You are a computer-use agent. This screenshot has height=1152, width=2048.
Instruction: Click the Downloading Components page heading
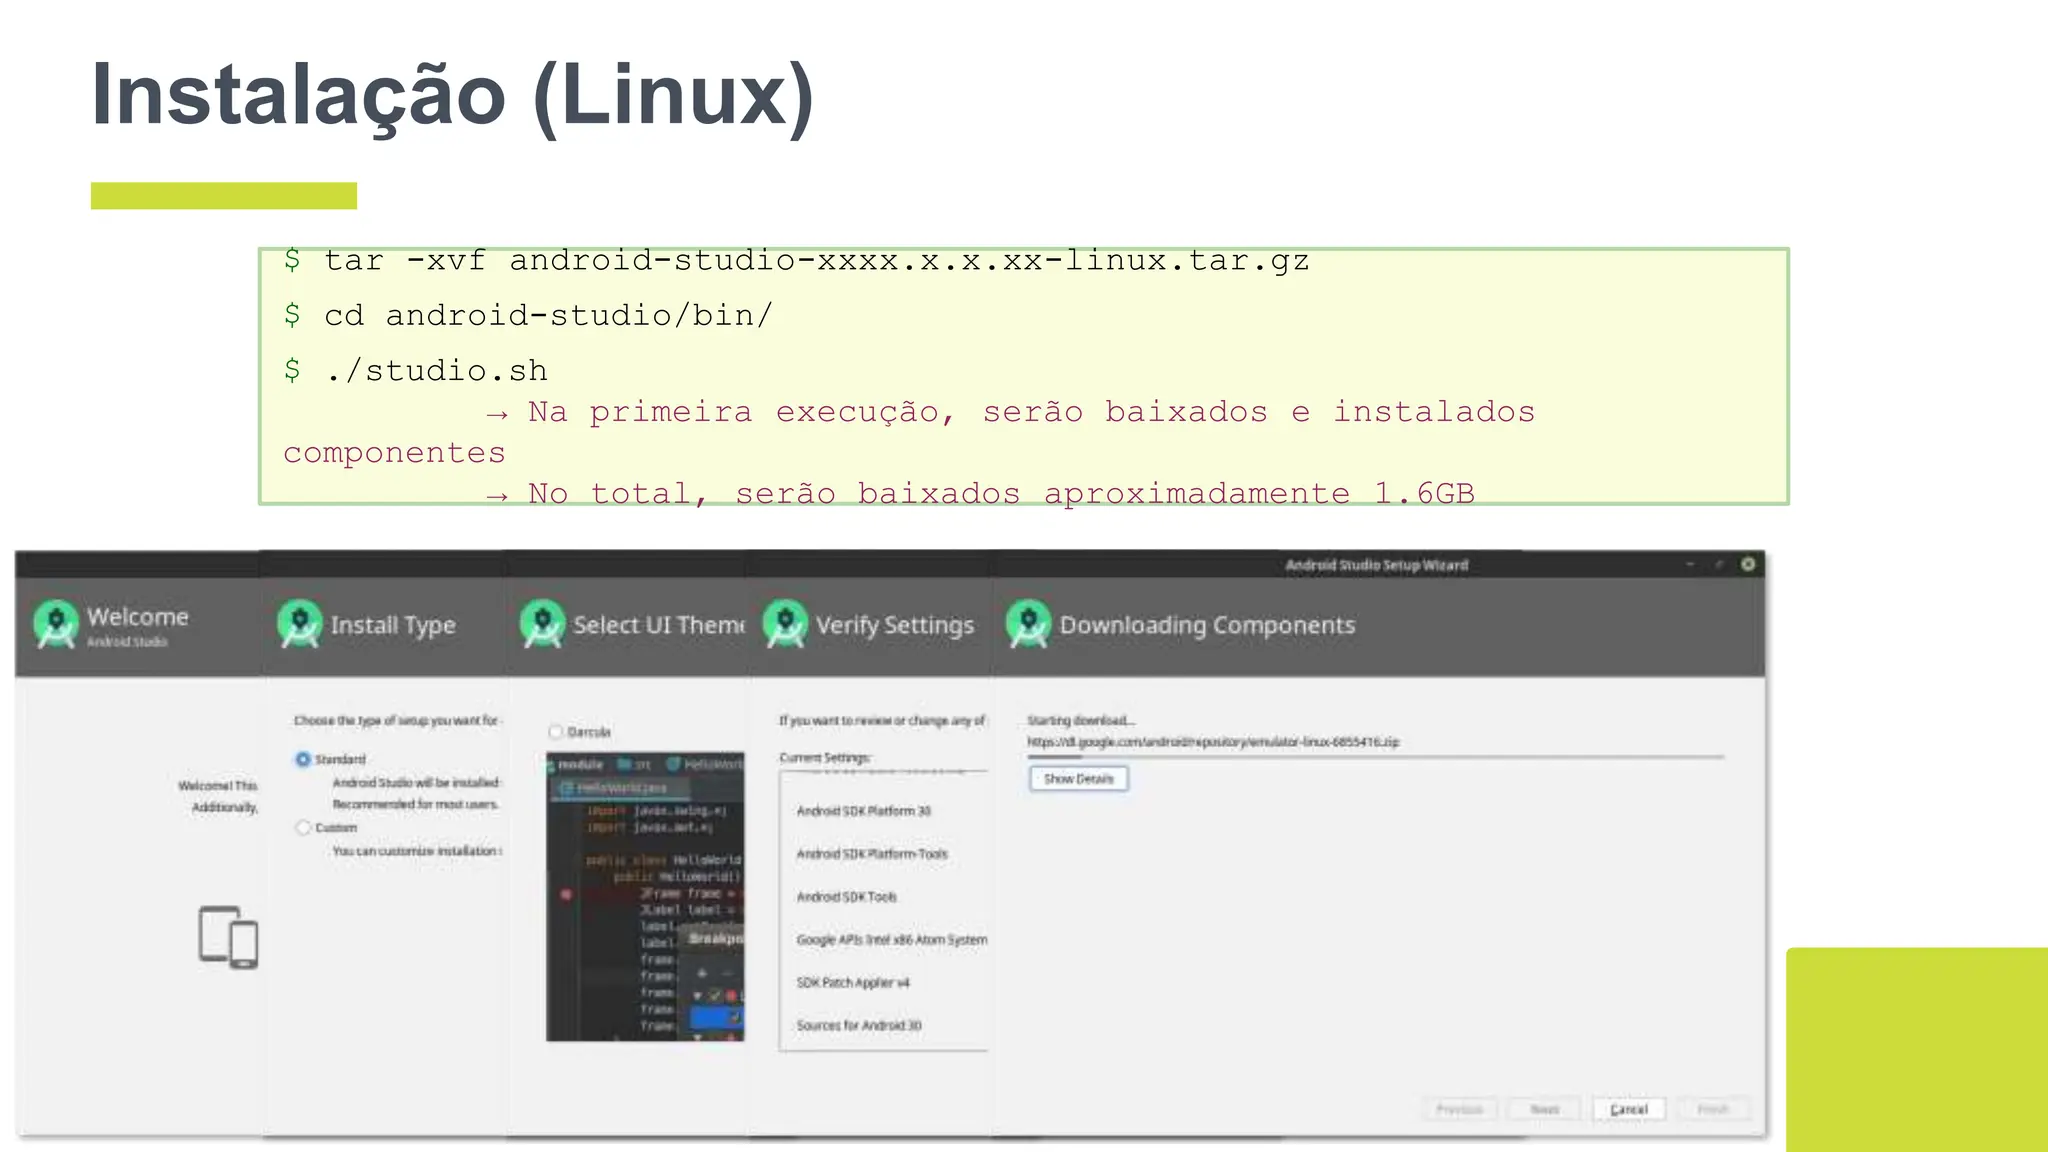pos(1207,625)
